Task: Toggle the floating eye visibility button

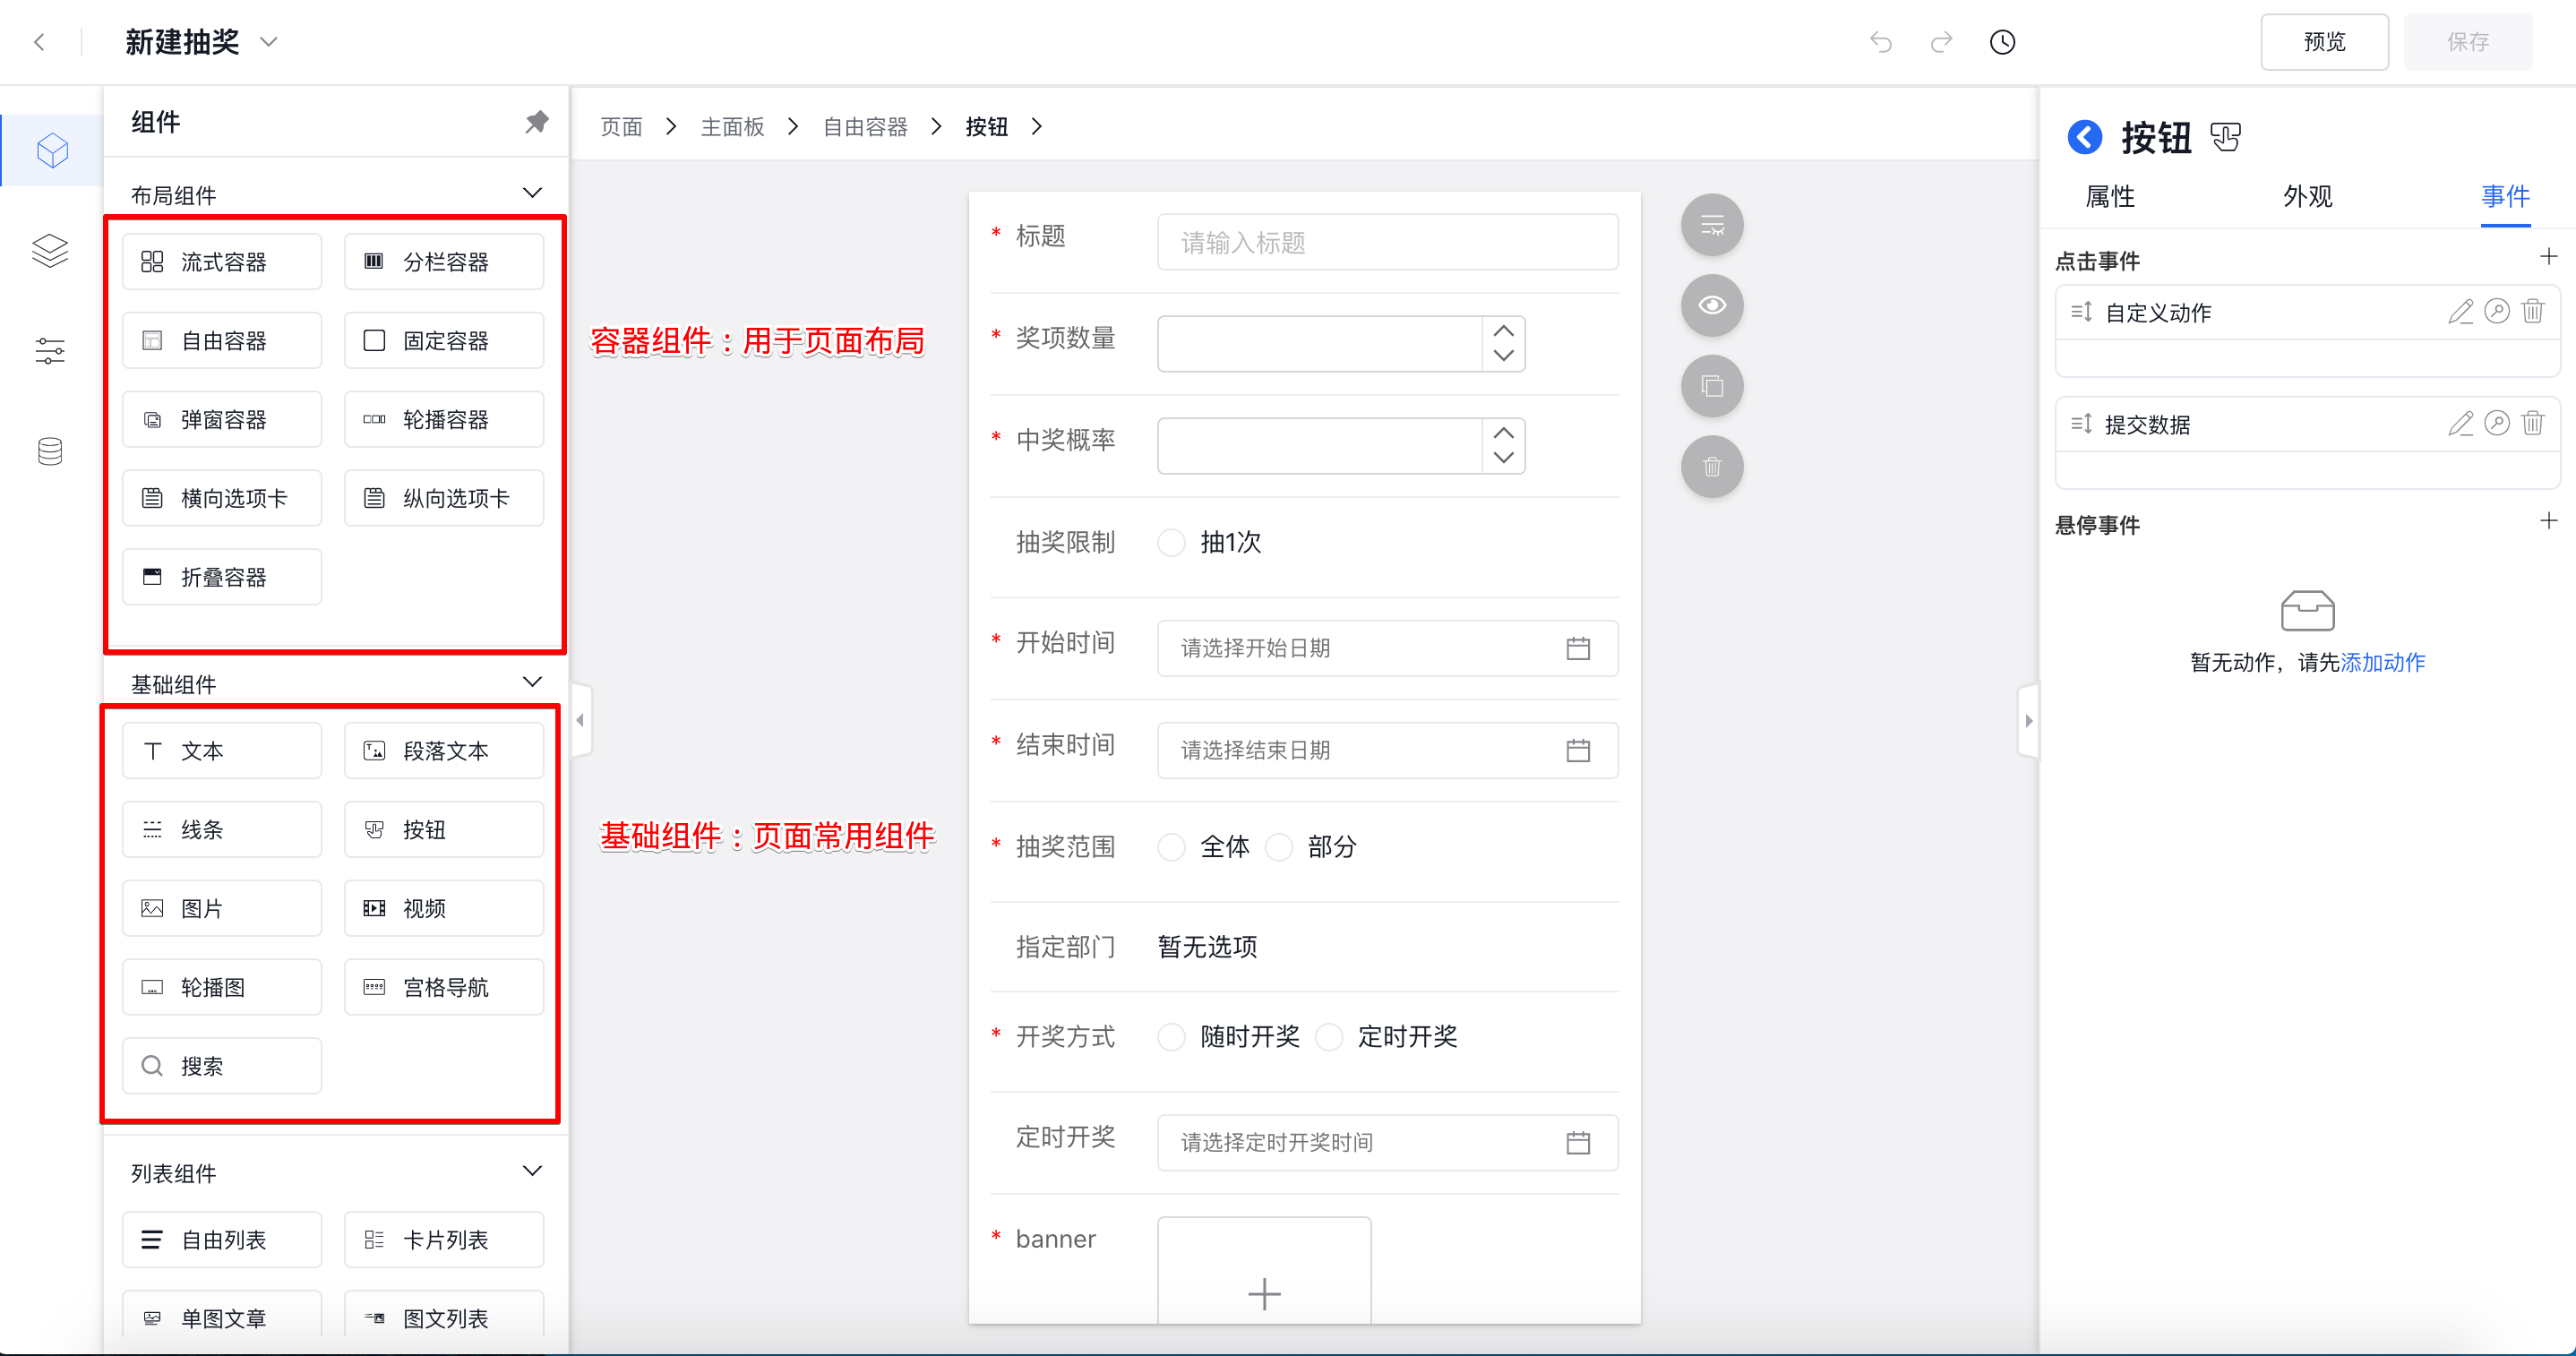Action: click(1712, 305)
